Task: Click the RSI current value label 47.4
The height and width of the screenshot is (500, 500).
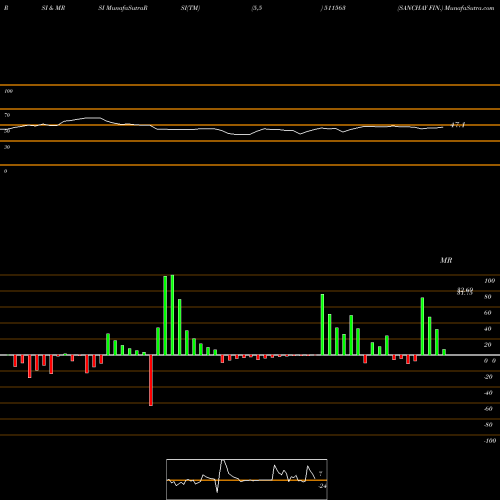Action: pos(458,125)
